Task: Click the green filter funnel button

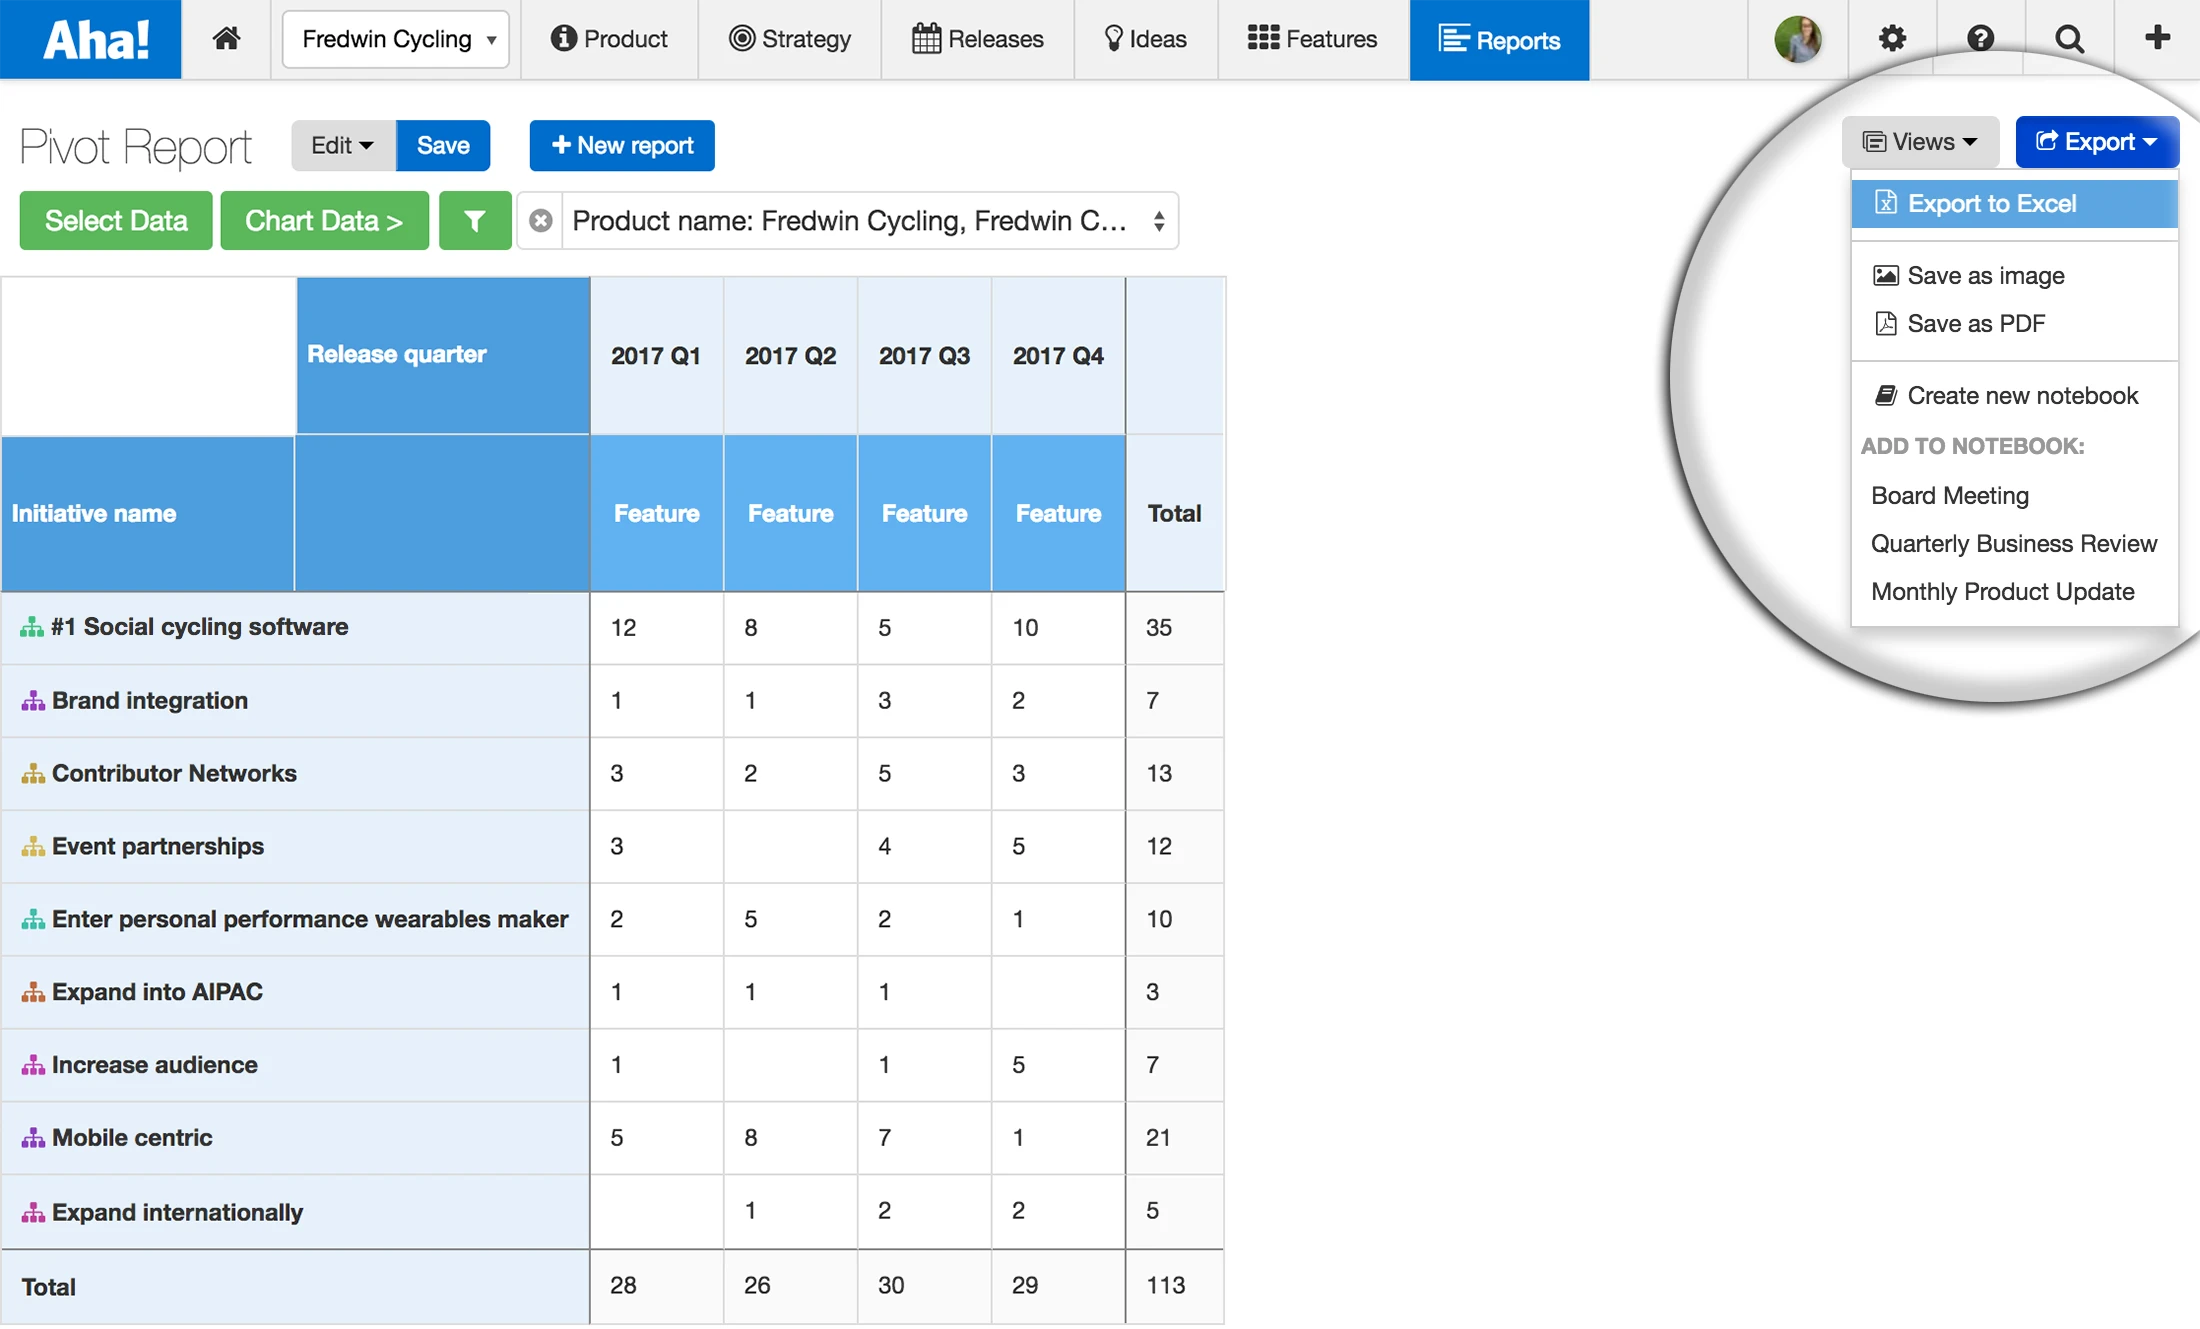Action: point(475,221)
